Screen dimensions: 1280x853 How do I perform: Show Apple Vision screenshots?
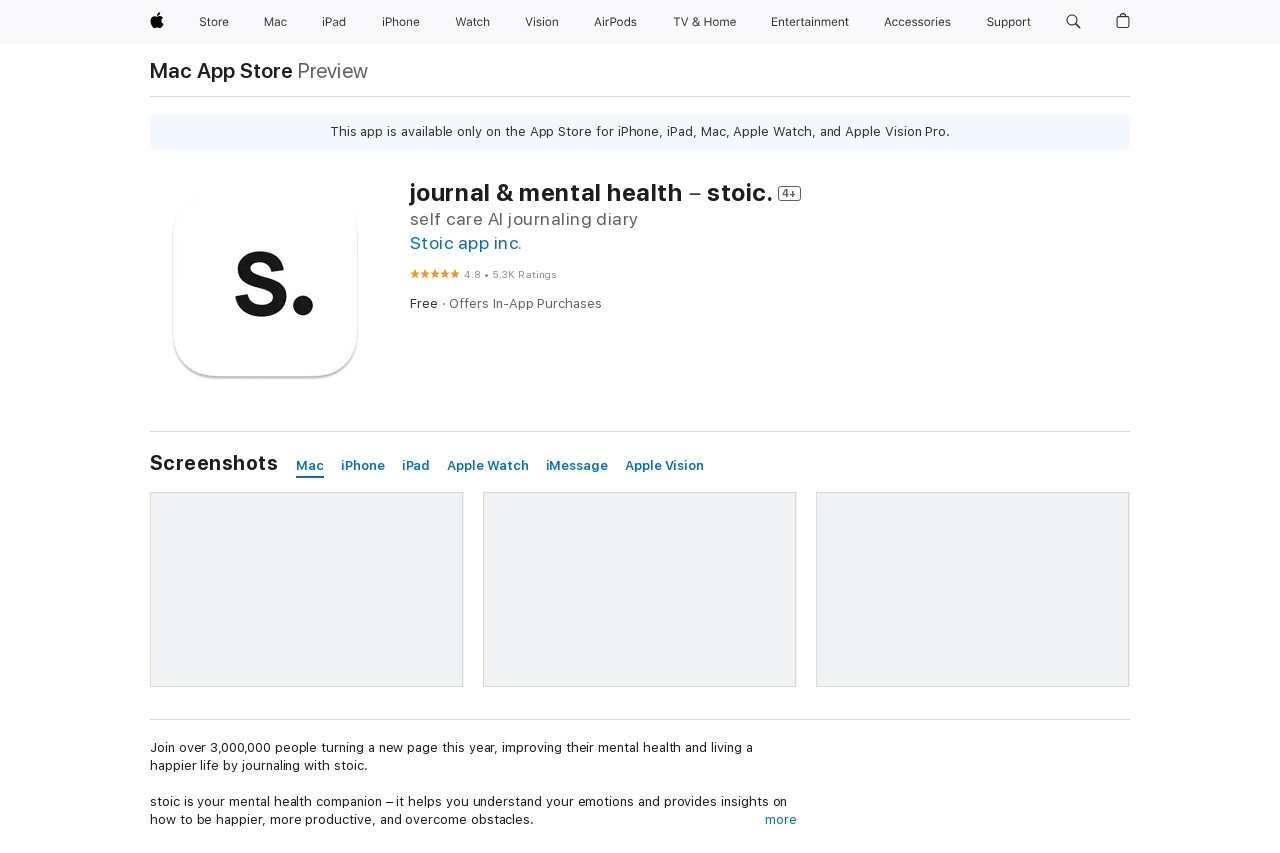point(664,466)
